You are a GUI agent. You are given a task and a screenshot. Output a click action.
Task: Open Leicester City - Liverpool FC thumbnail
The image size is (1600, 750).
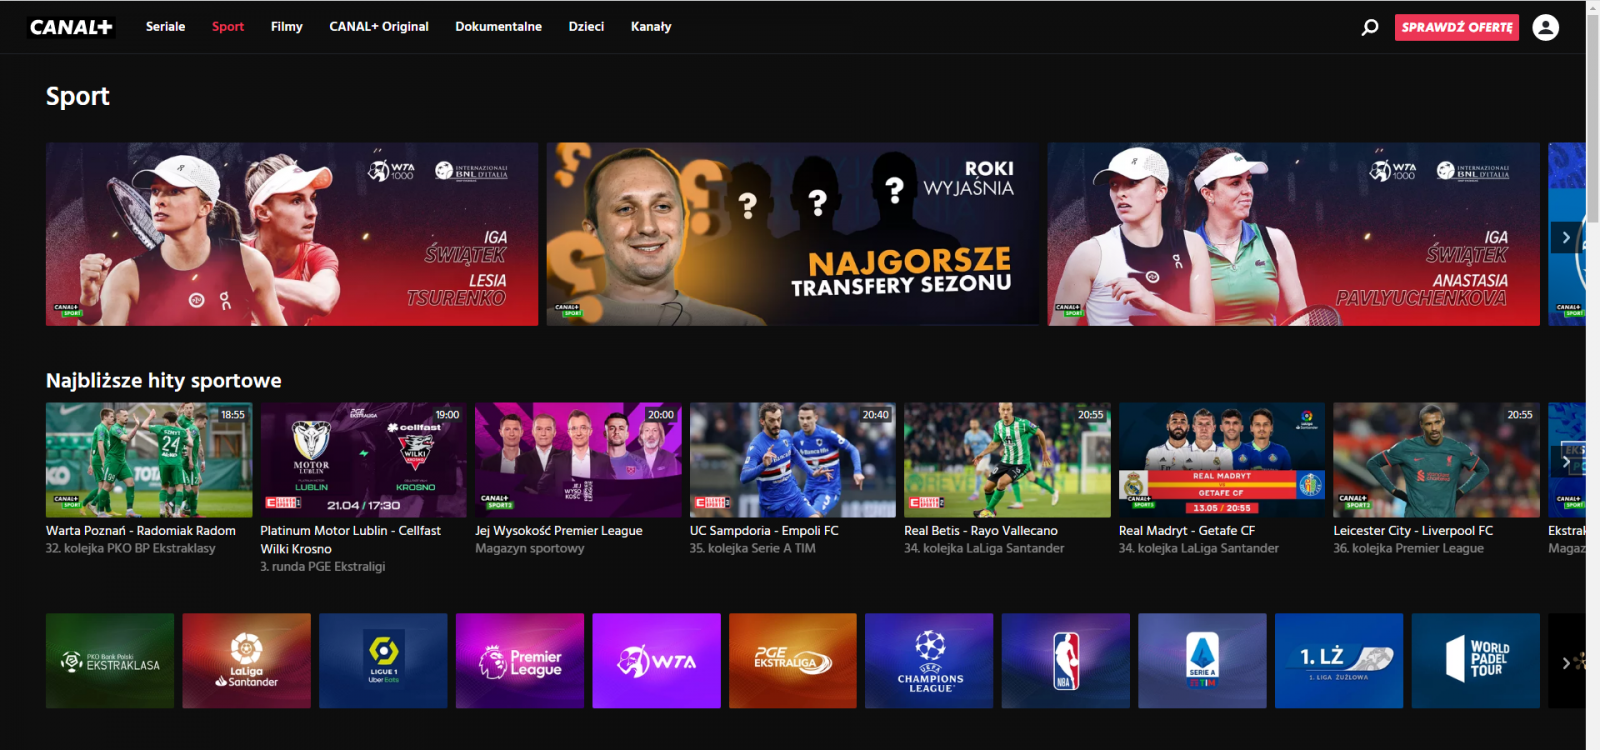(1436, 460)
